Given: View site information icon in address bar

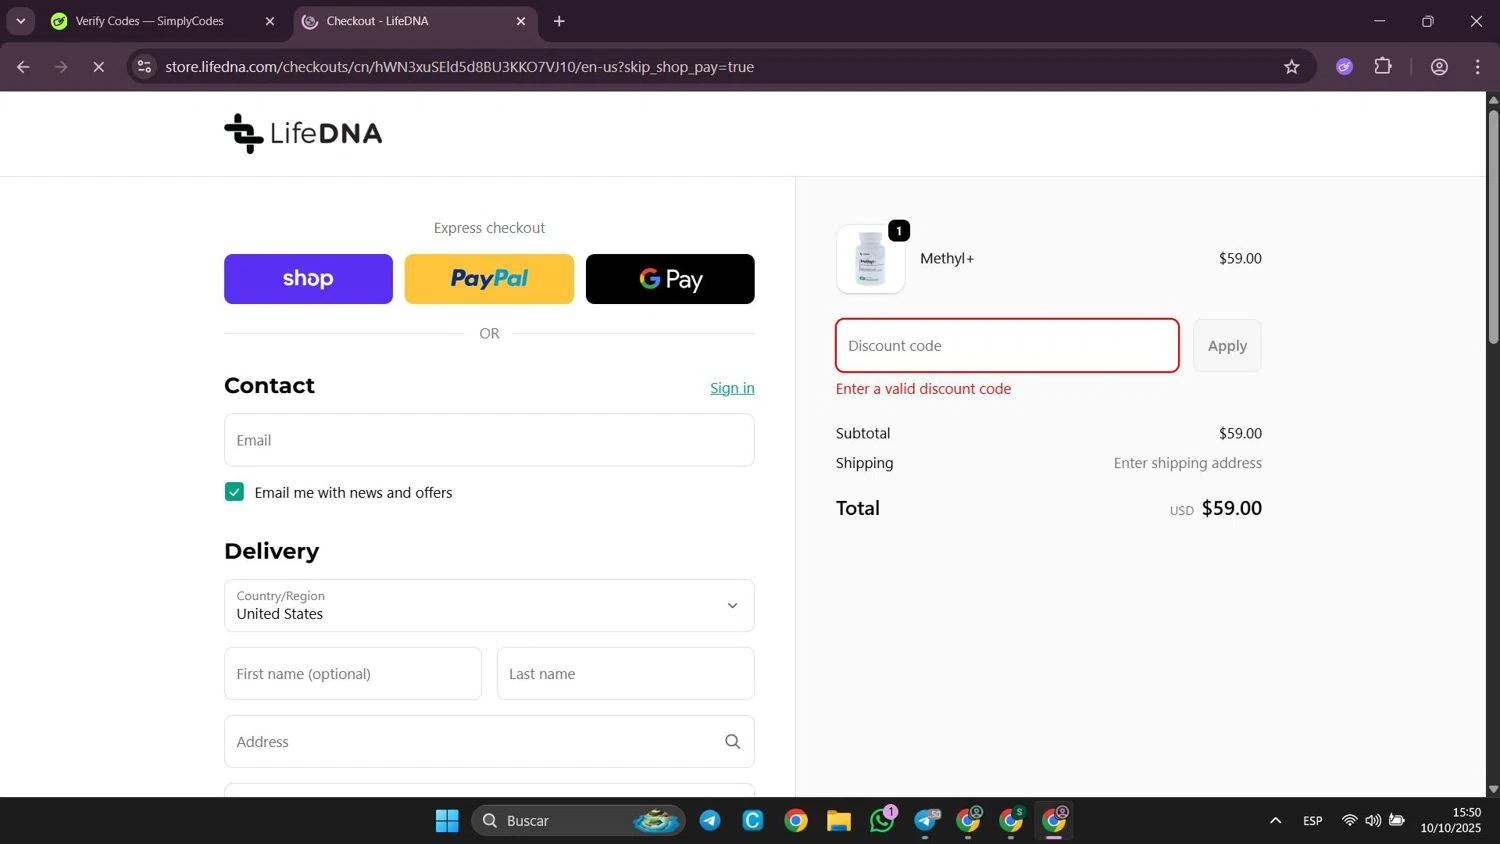Looking at the screenshot, I should (x=144, y=67).
